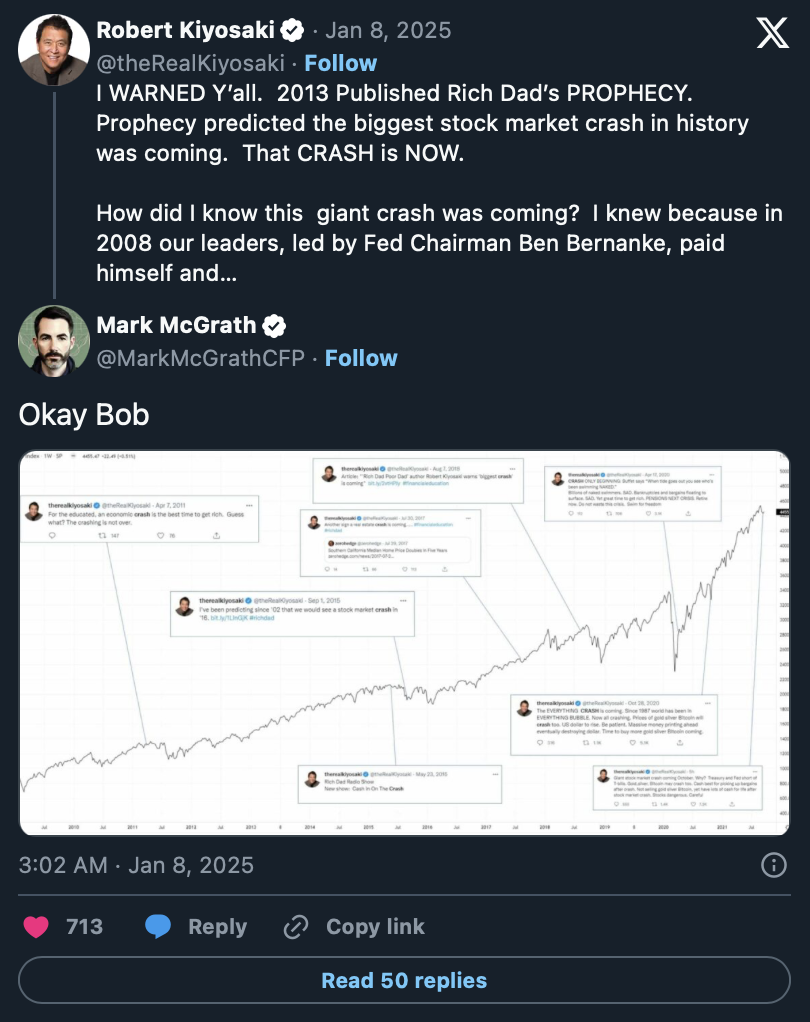Click the blue reply bubble icon

tap(158, 926)
